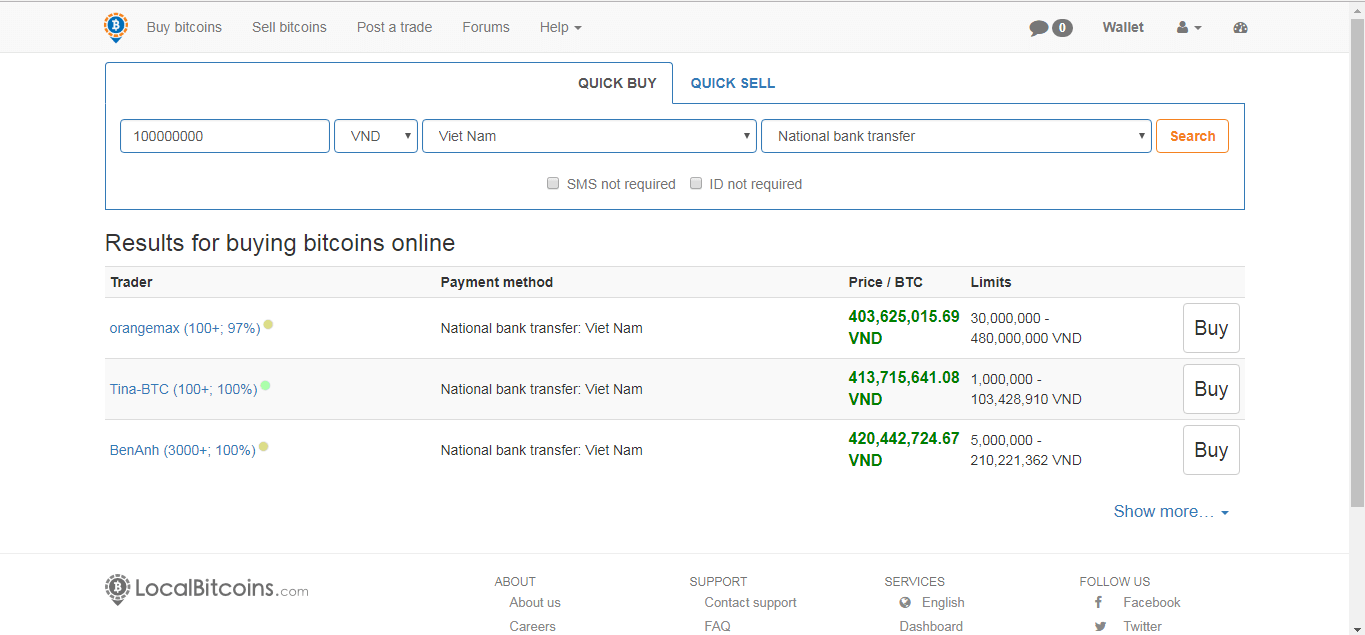This screenshot has width=1365, height=635.
Task: Open Facebook footer link text
Action: pos(1152,603)
